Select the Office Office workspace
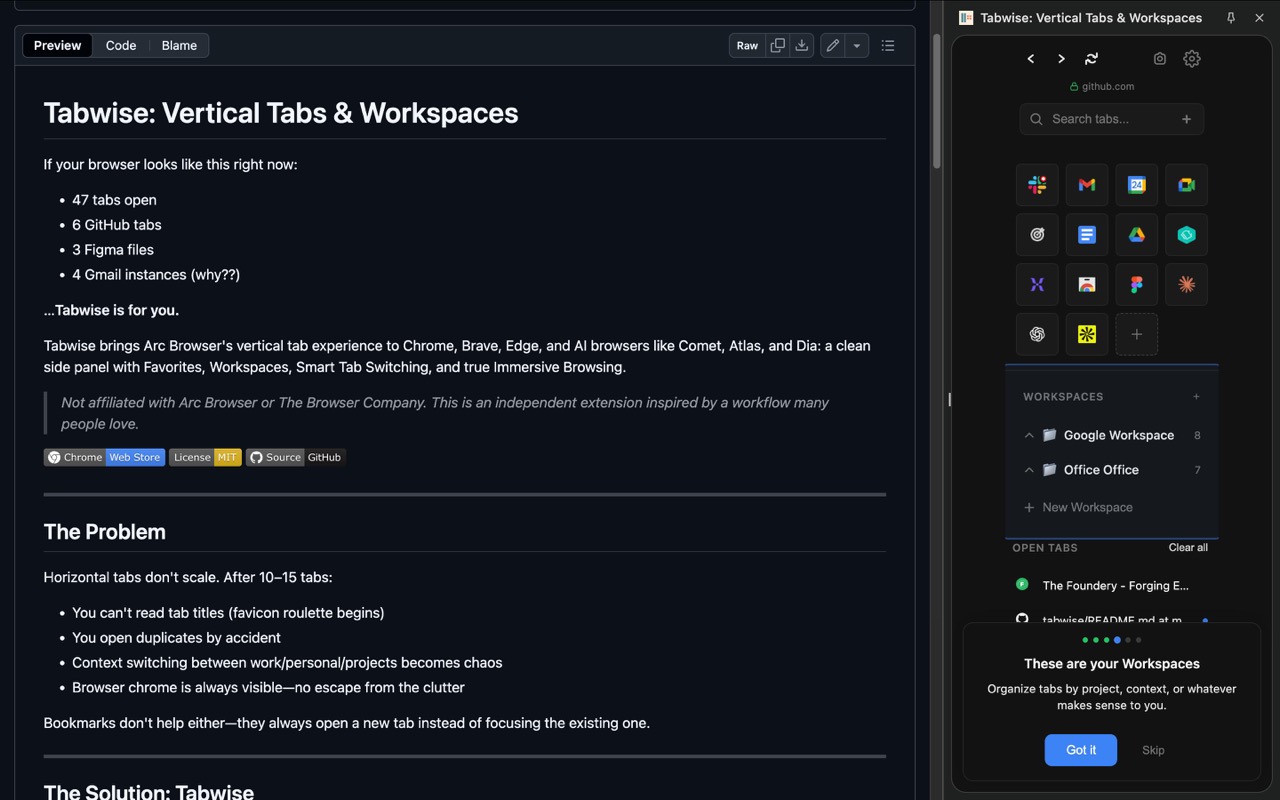1280x800 pixels. [x=1112, y=470]
